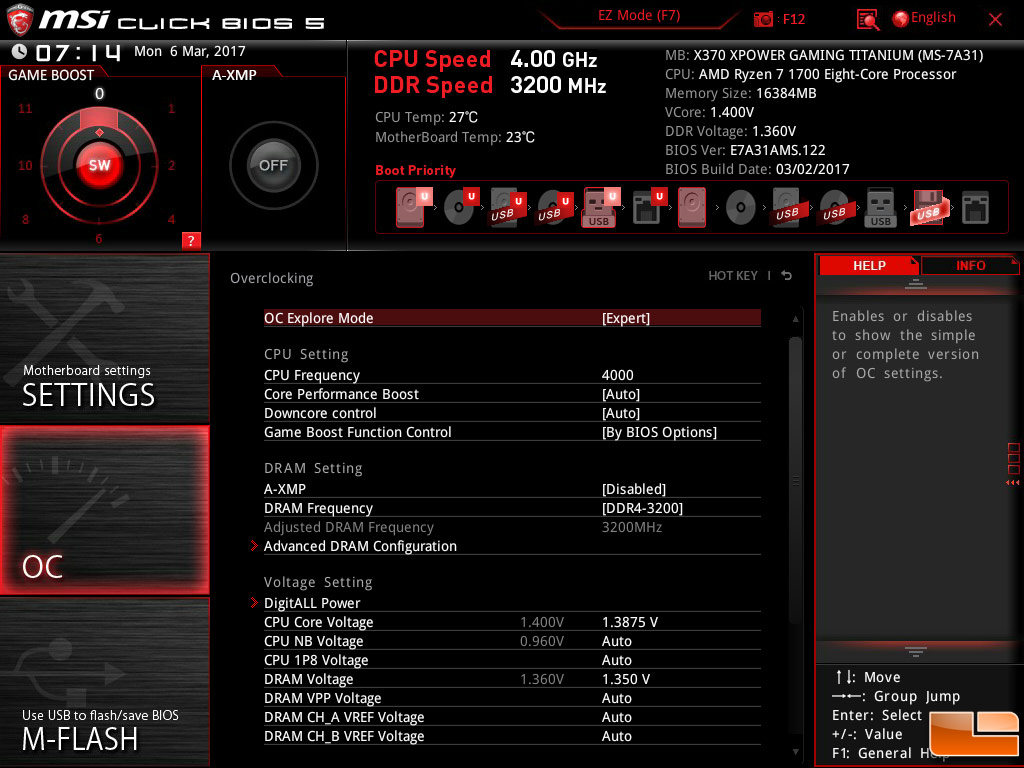This screenshot has width=1024, height=768.
Task: Select the USB floppy boot device icon
Action: point(928,207)
